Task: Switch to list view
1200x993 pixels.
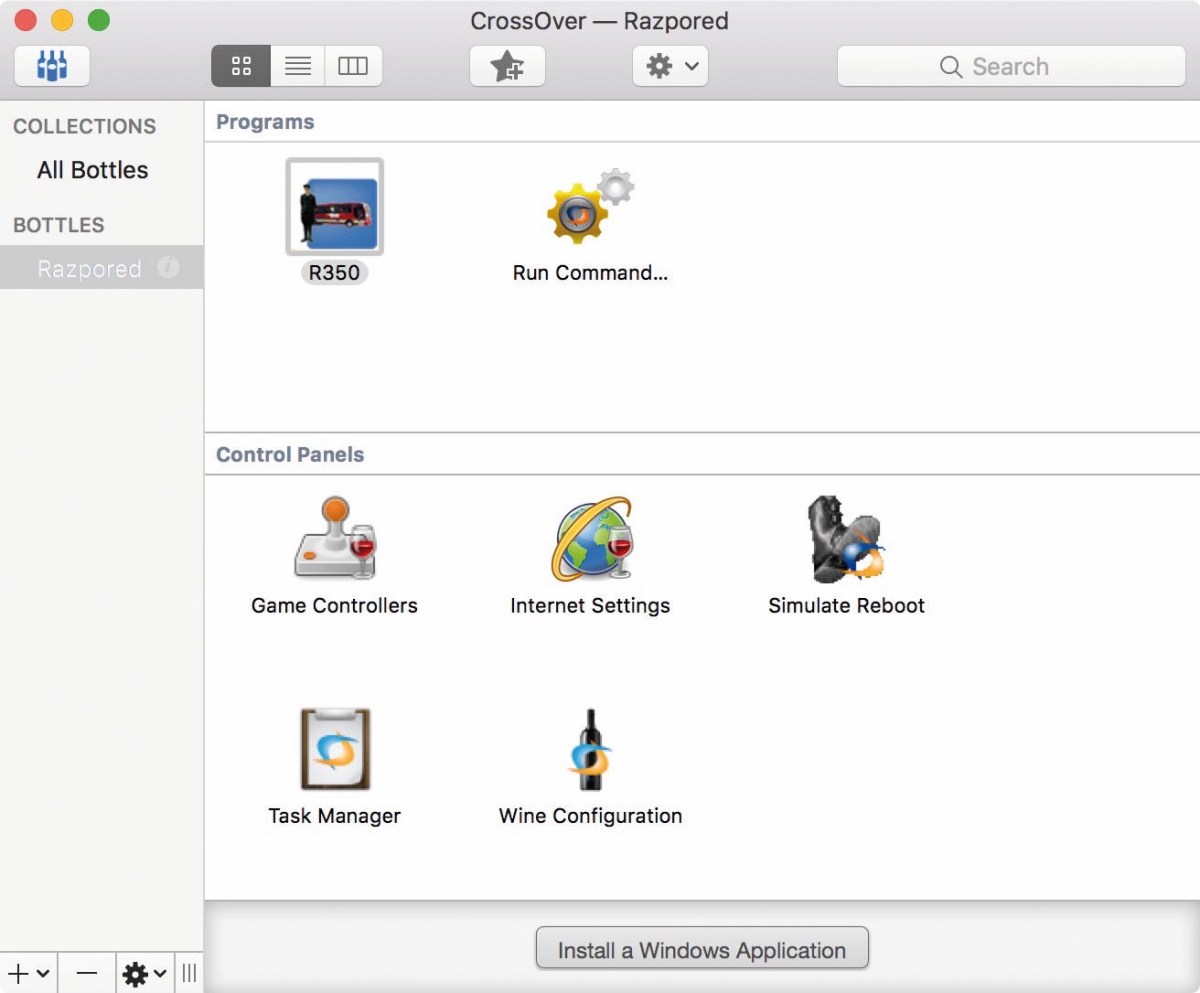Action: point(297,67)
